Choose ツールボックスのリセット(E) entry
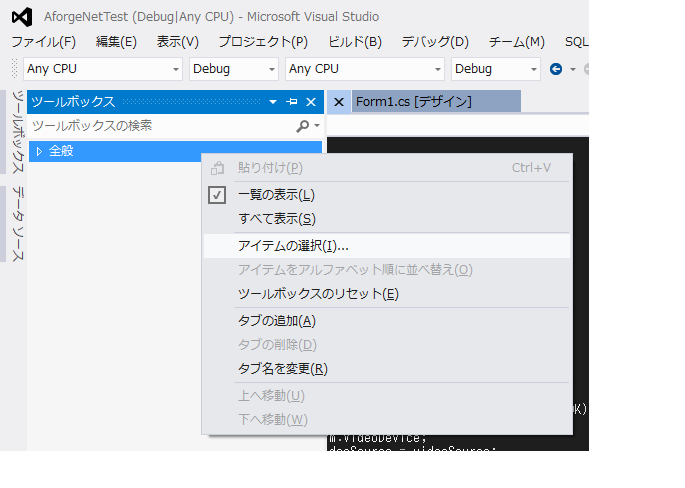This screenshot has height=488, width=685. (387, 294)
